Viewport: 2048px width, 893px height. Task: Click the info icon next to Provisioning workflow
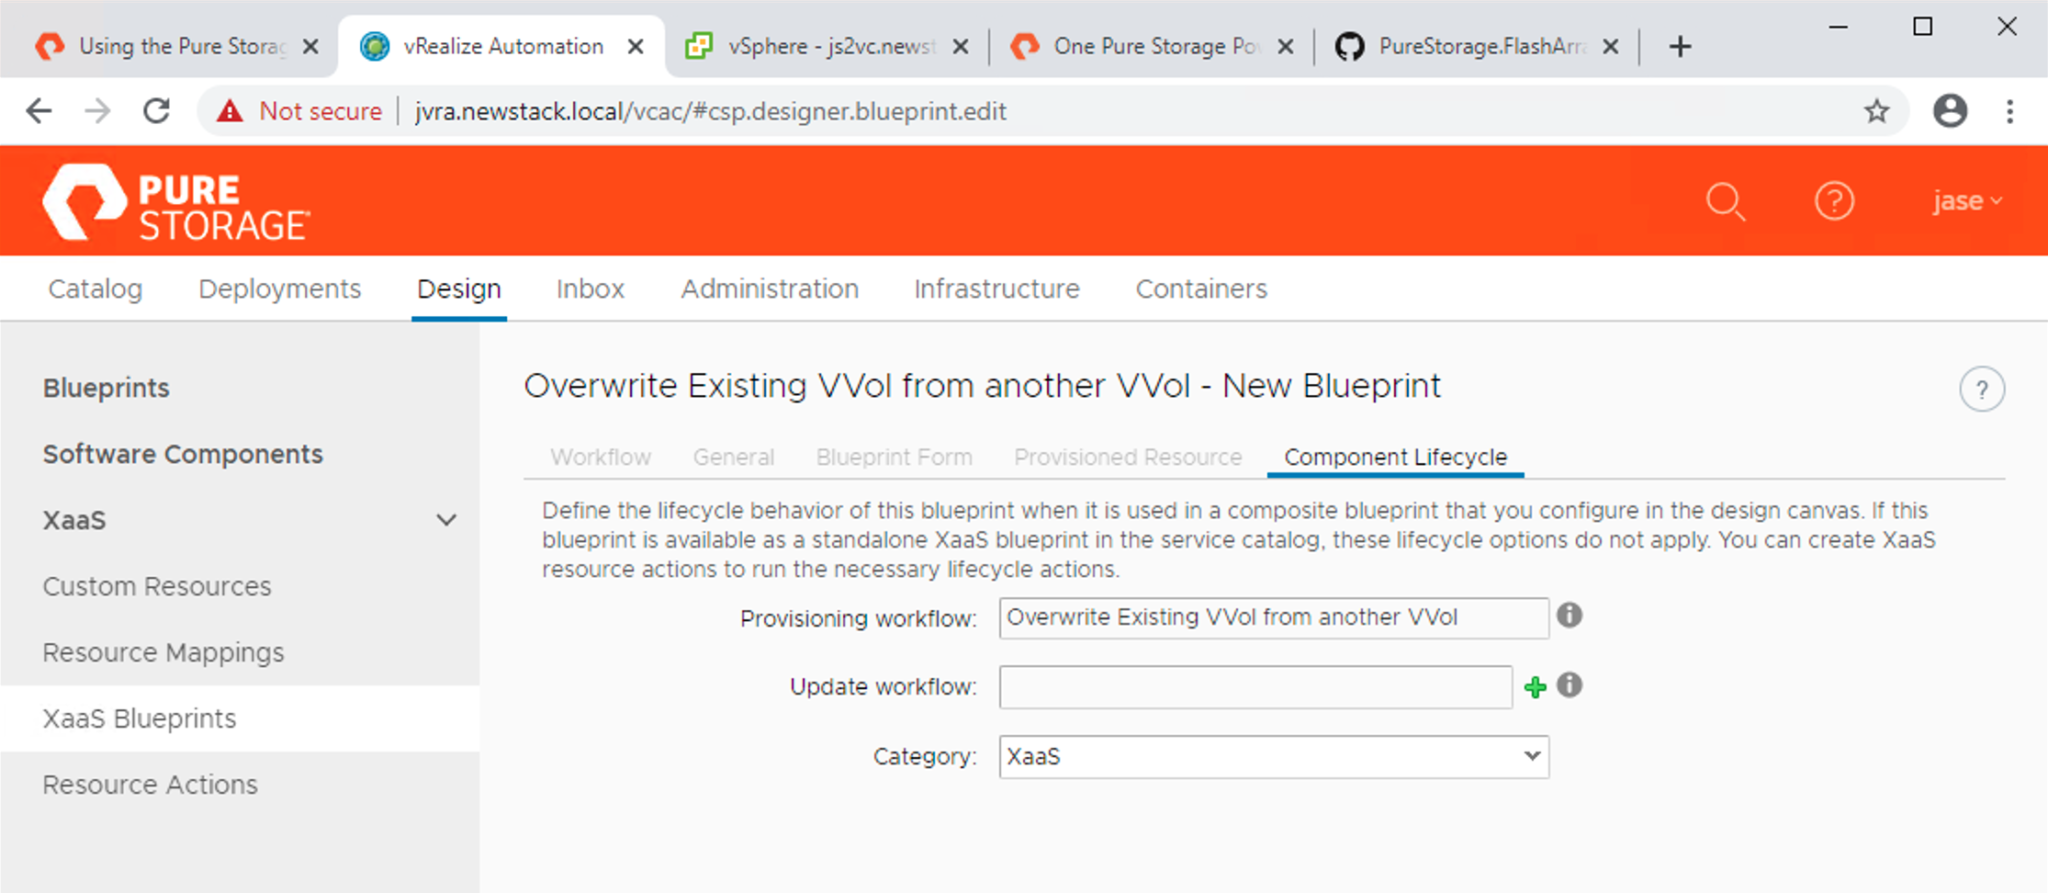1569,615
